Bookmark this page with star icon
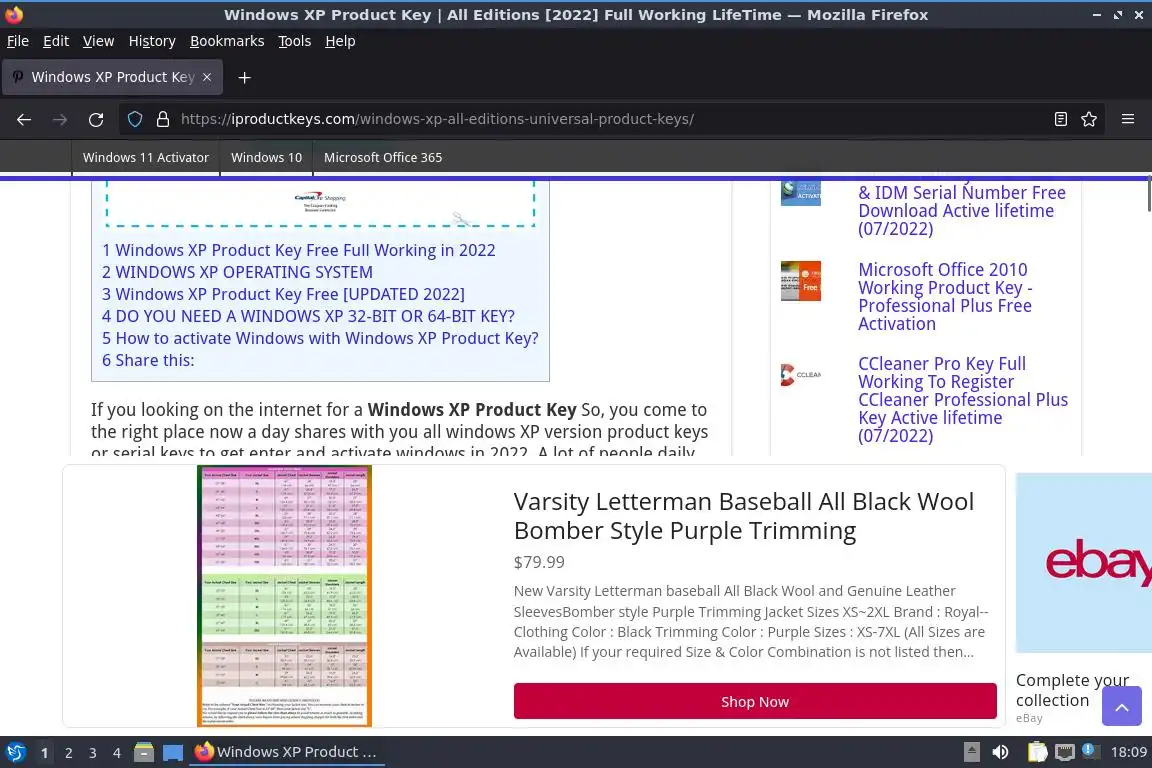The width and height of the screenshot is (1152, 768). pyautogui.click(x=1089, y=119)
